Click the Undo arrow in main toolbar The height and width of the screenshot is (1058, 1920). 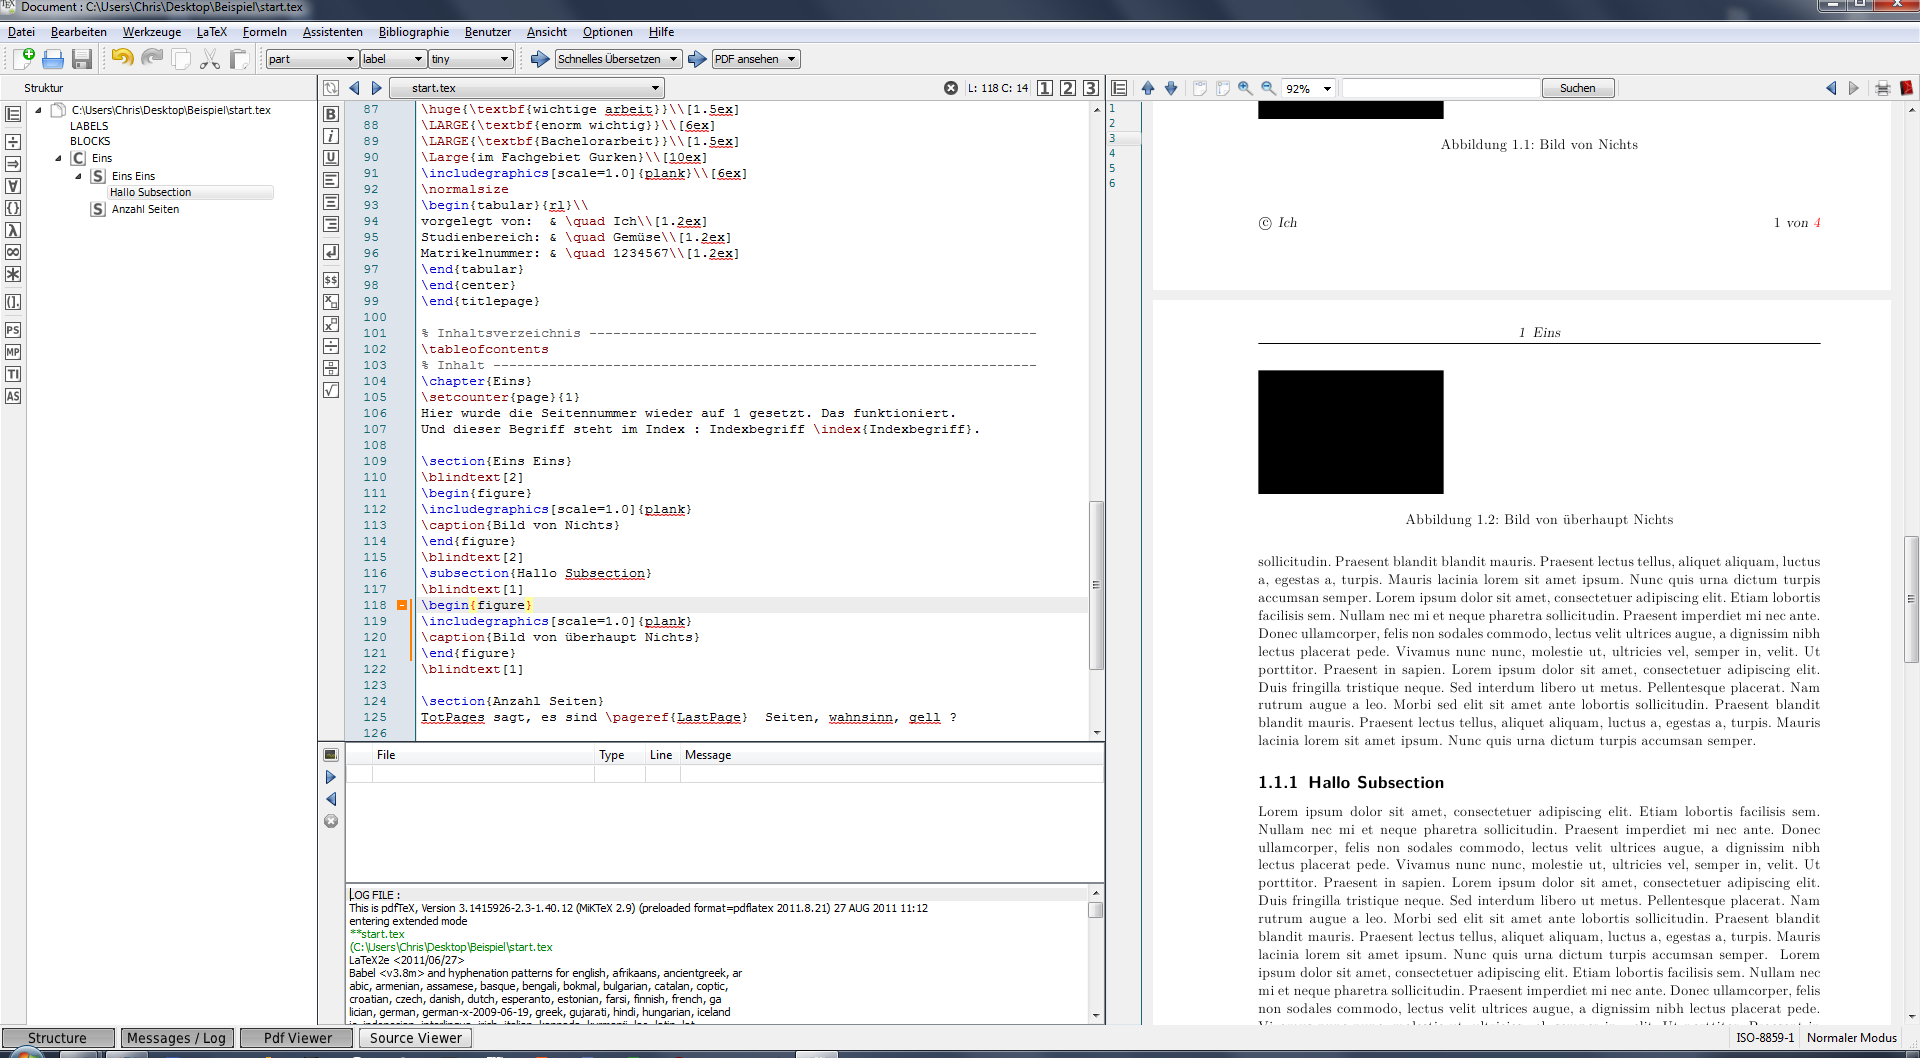pyautogui.click(x=122, y=59)
